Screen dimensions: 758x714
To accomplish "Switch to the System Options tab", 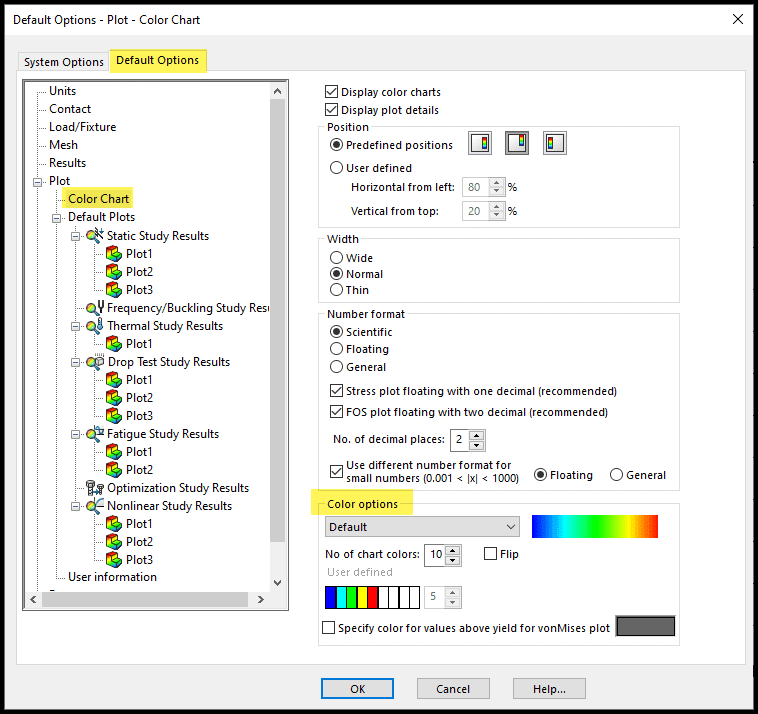I will coord(64,62).
